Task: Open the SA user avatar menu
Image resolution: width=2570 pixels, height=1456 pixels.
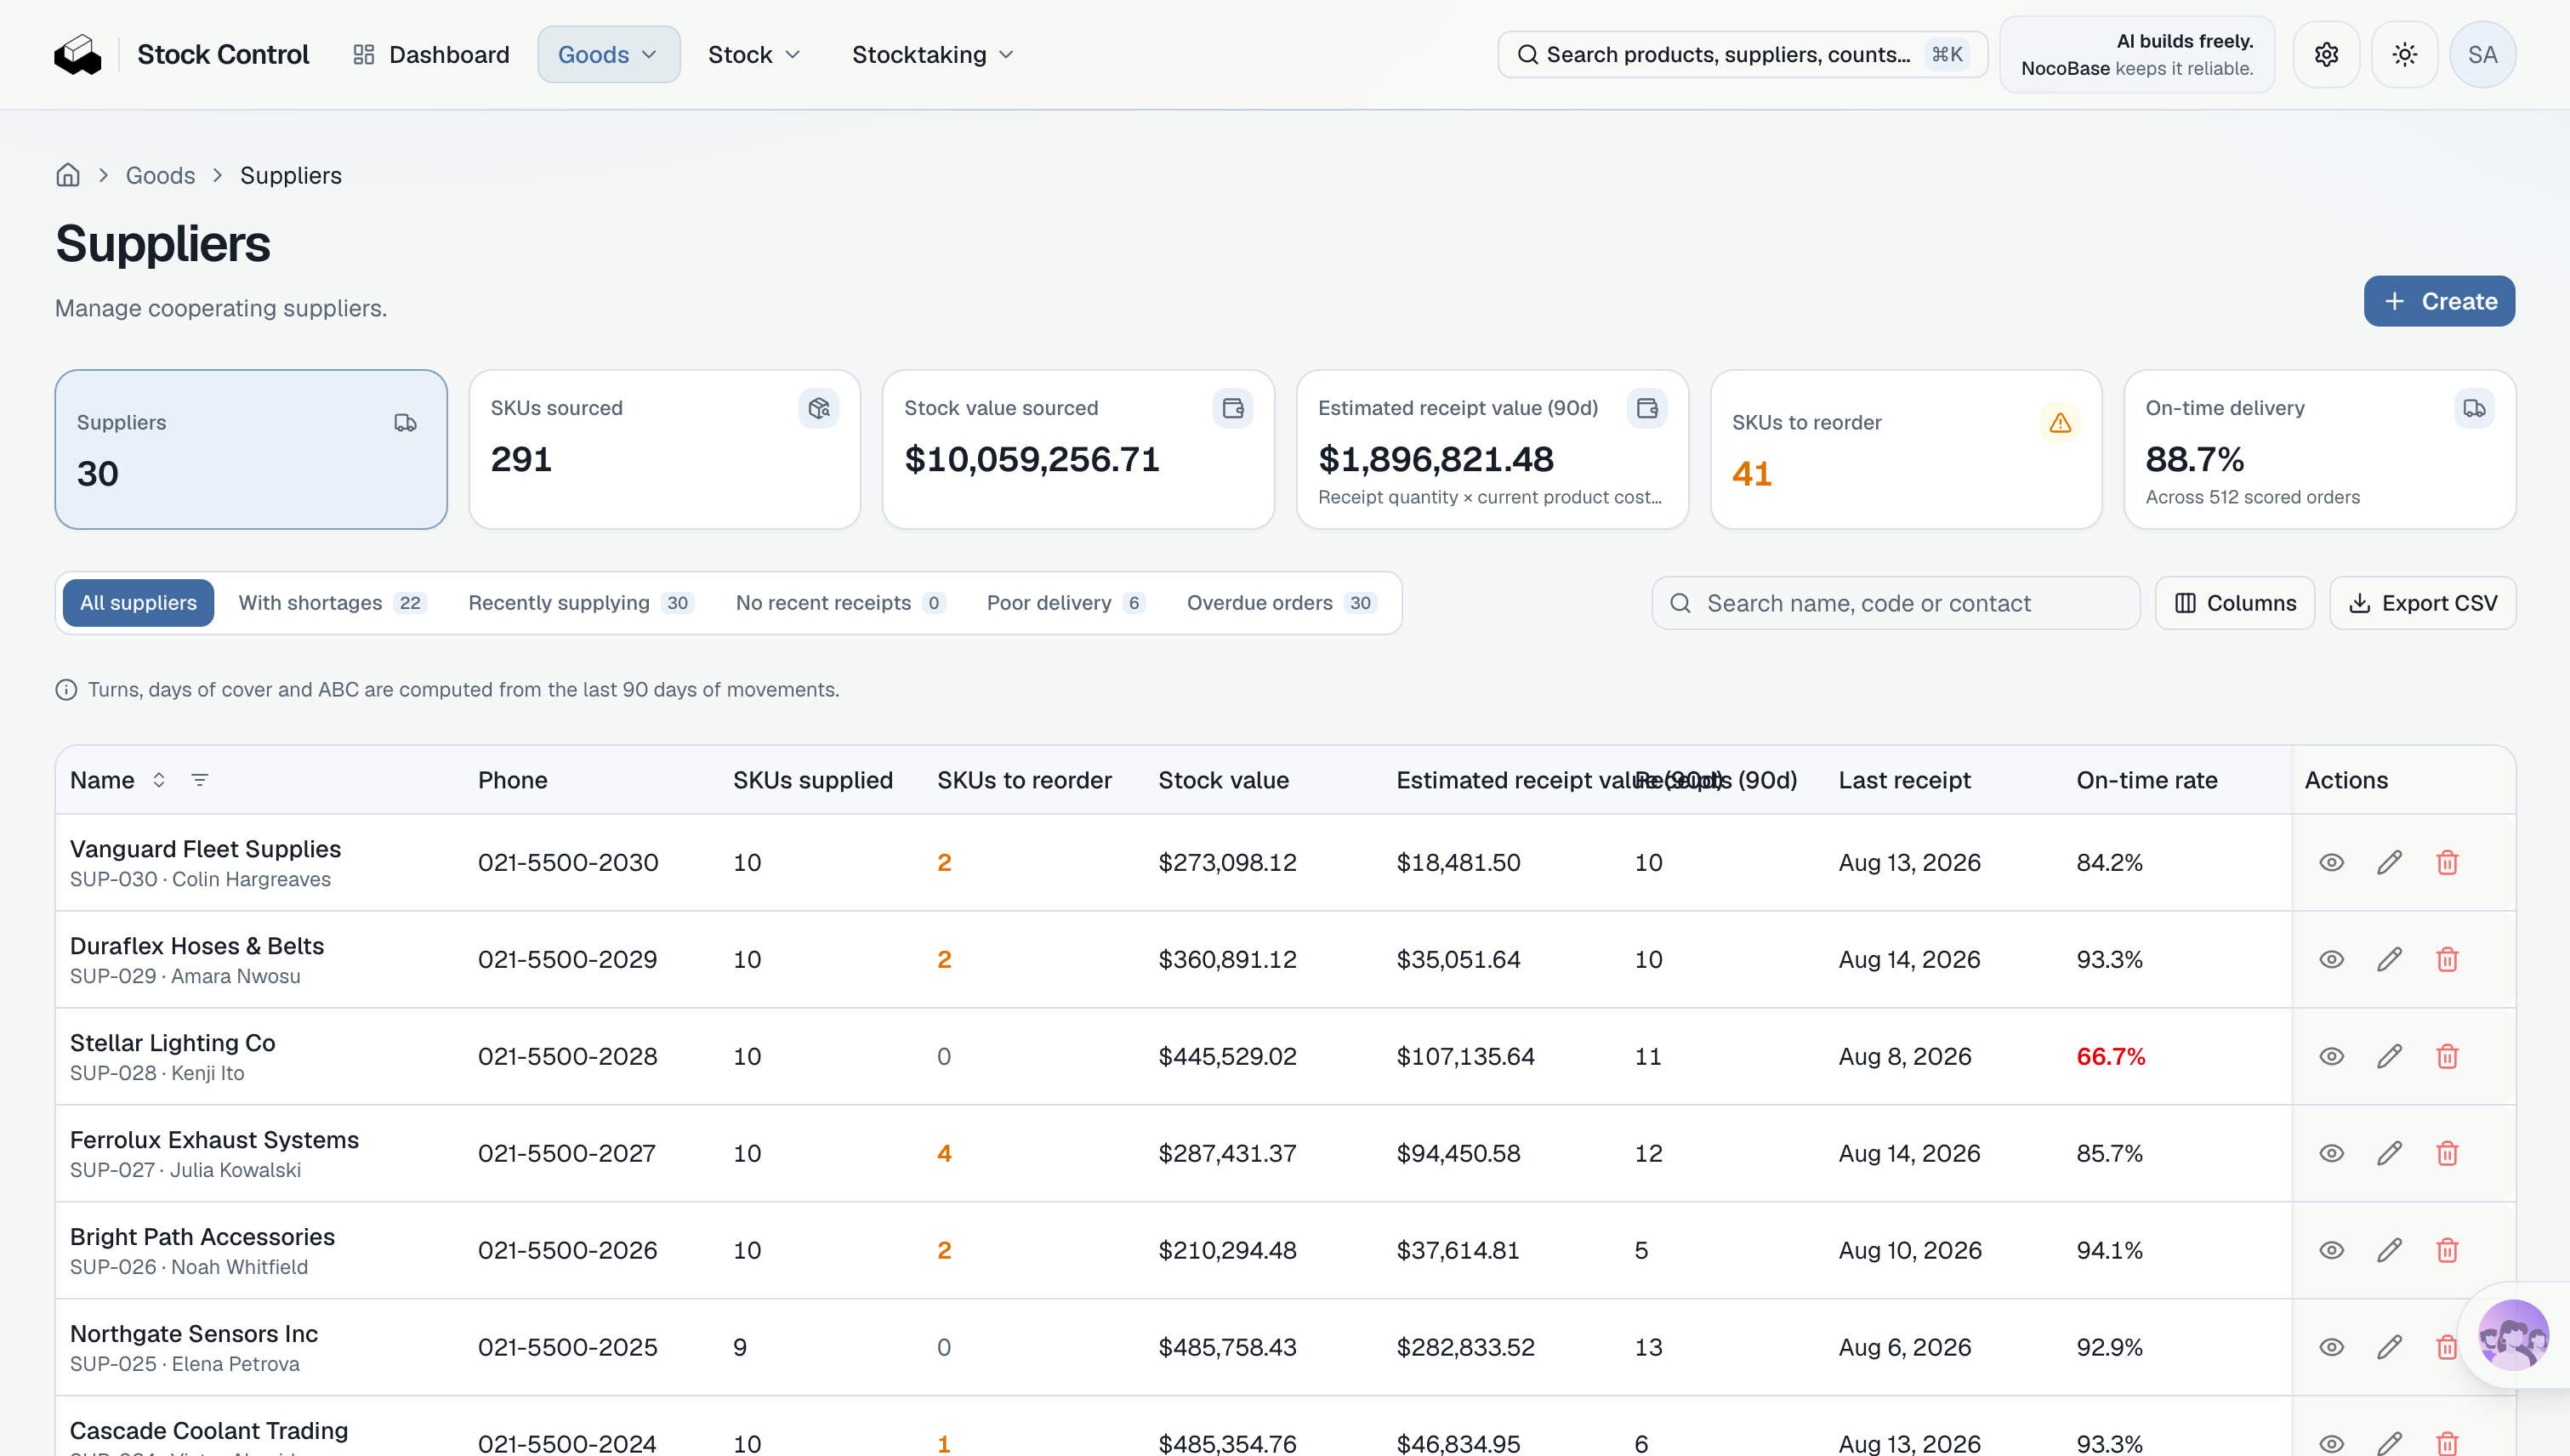Action: coord(2483,55)
